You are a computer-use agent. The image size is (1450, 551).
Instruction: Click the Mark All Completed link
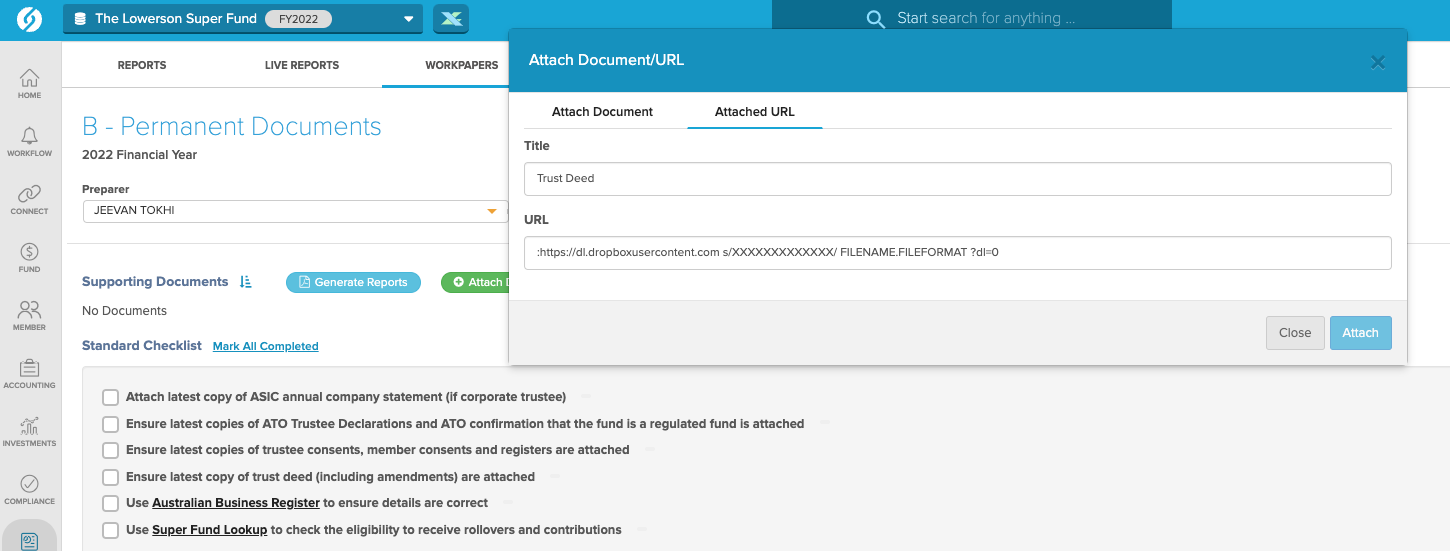click(265, 346)
